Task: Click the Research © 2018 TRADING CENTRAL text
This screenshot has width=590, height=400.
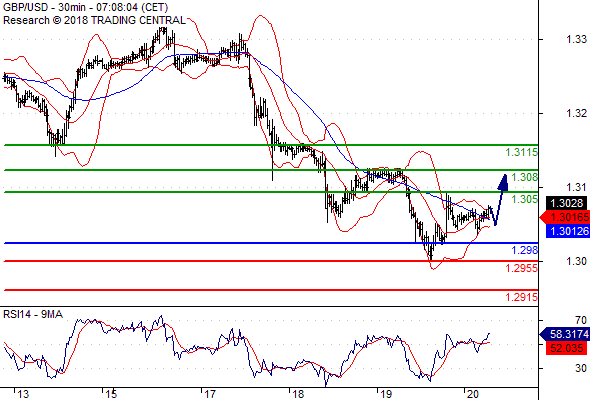Action: [94, 20]
